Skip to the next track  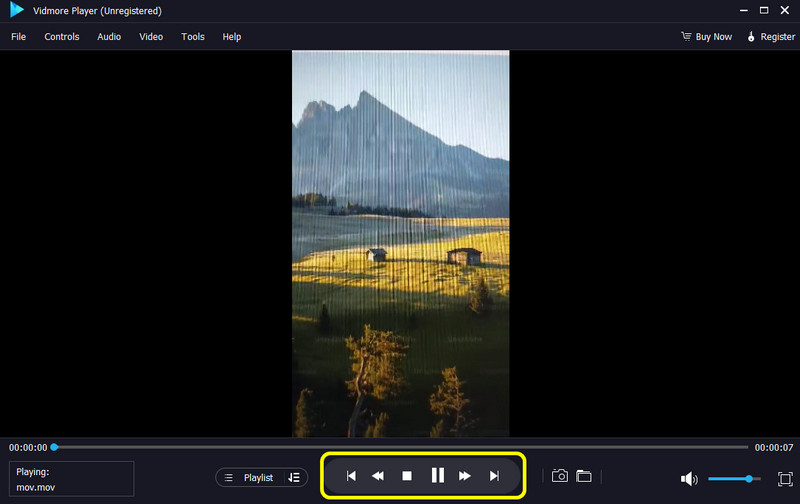coord(494,477)
